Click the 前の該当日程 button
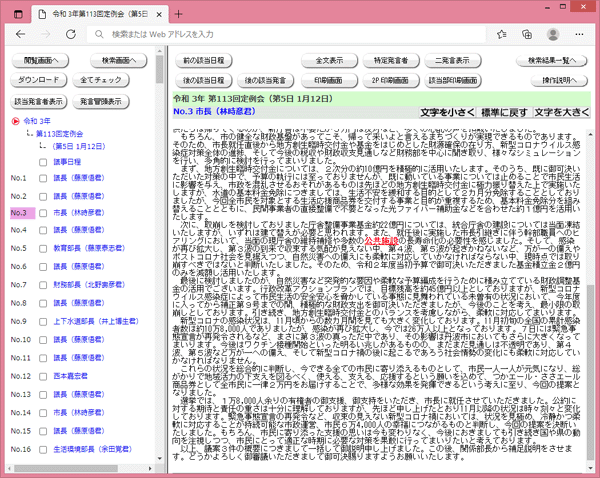Screen dimensions: 600x478 click(204, 60)
